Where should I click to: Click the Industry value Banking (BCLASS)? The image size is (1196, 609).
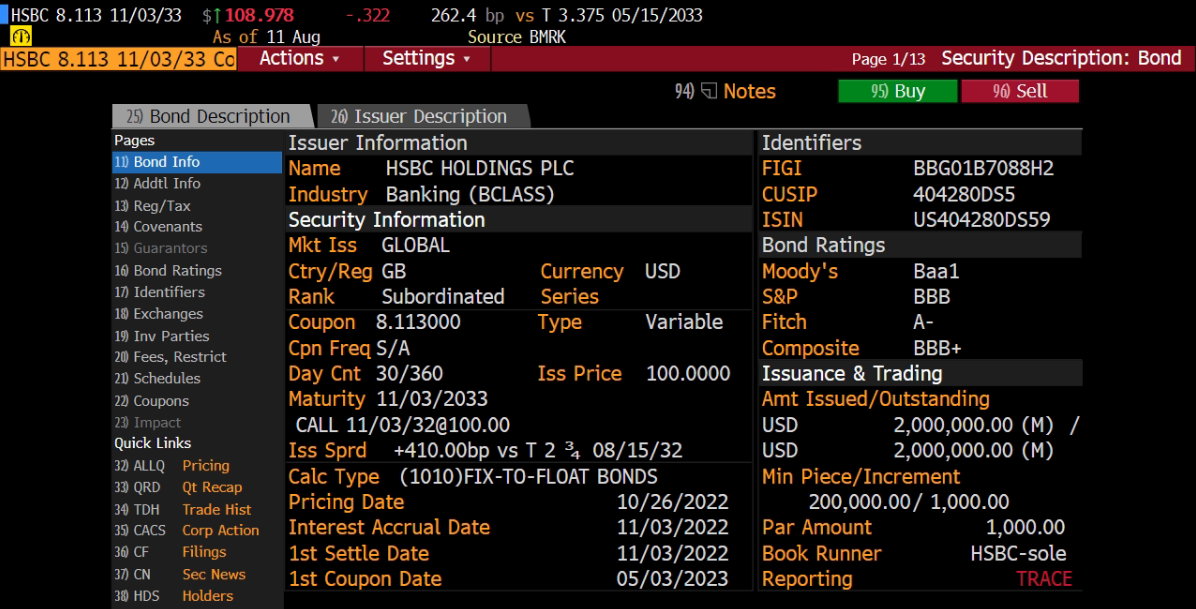[x=470, y=195]
